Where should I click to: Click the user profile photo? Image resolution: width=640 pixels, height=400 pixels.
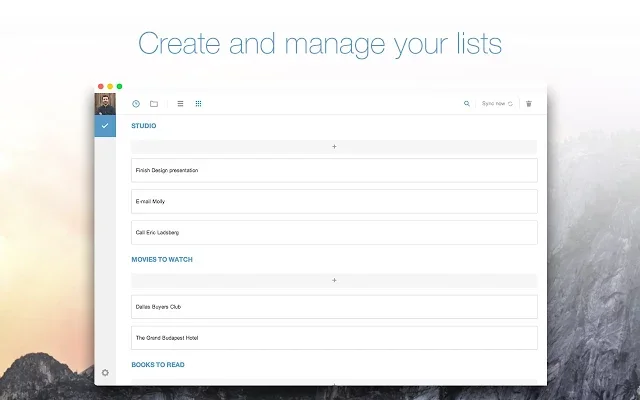105,103
